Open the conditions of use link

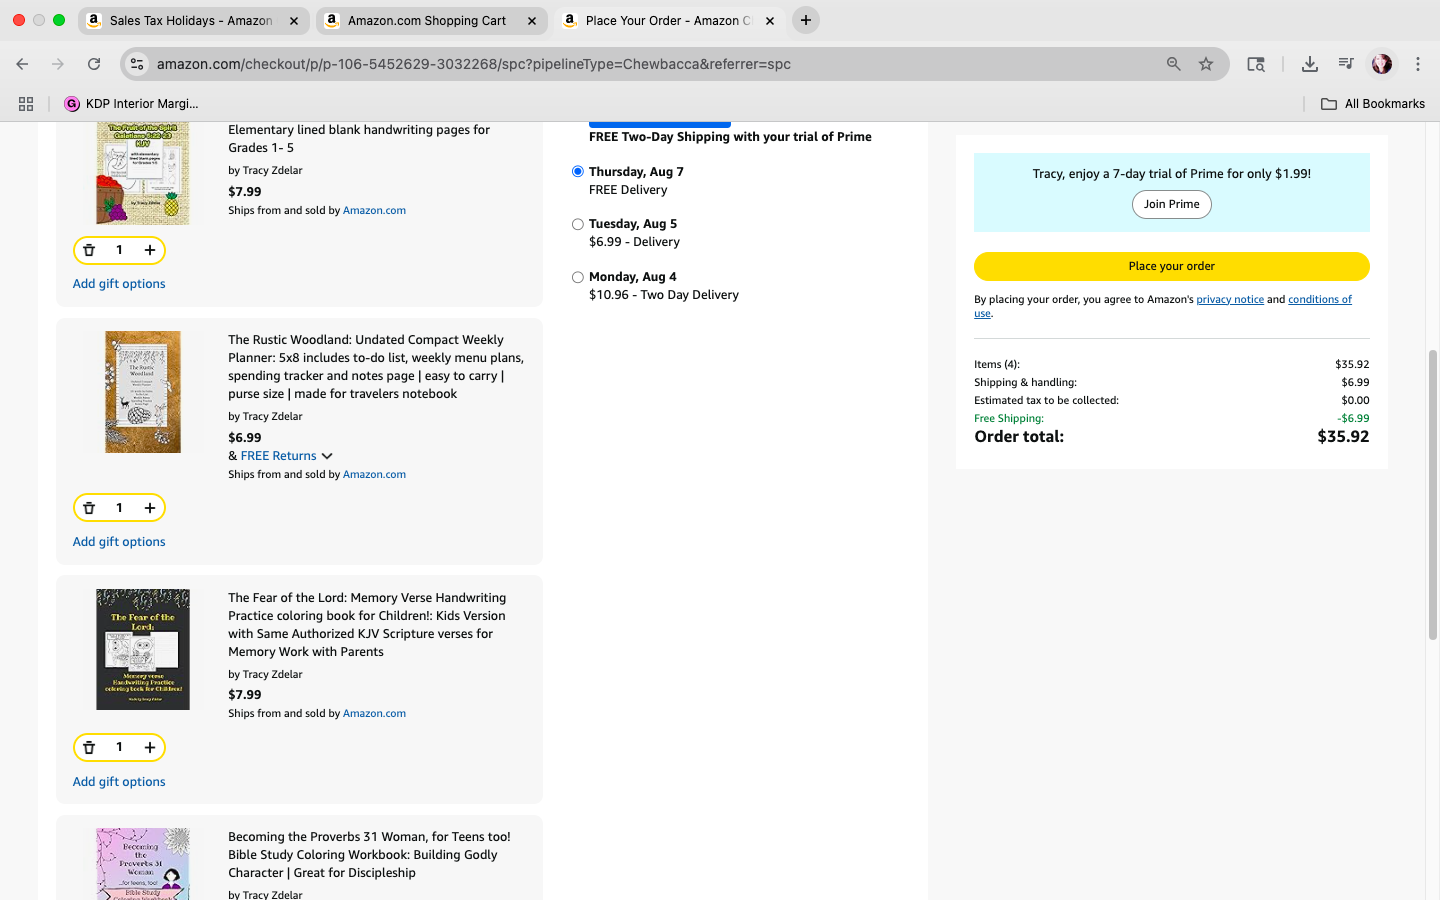(1320, 299)
